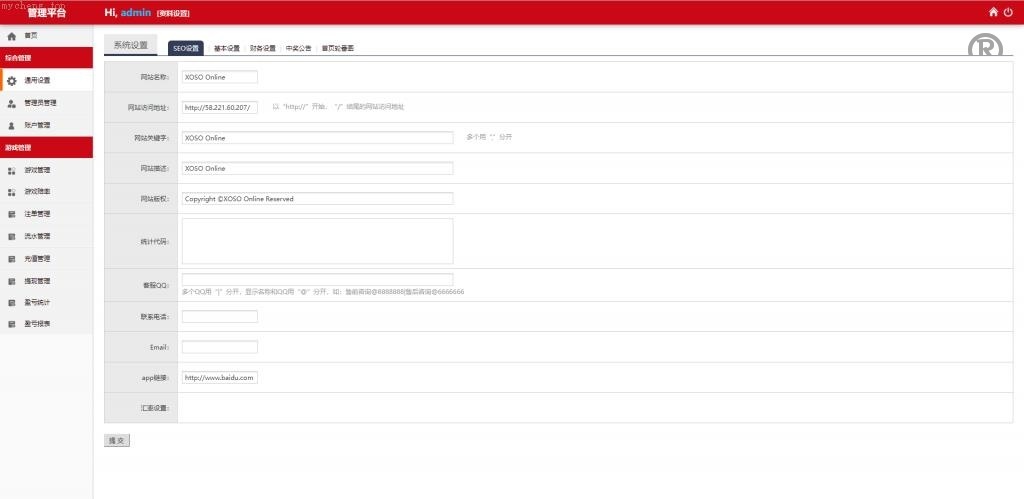Go to the 首页轮番图 tab
The image size is (1024, 499).
[x=338, y=48]
